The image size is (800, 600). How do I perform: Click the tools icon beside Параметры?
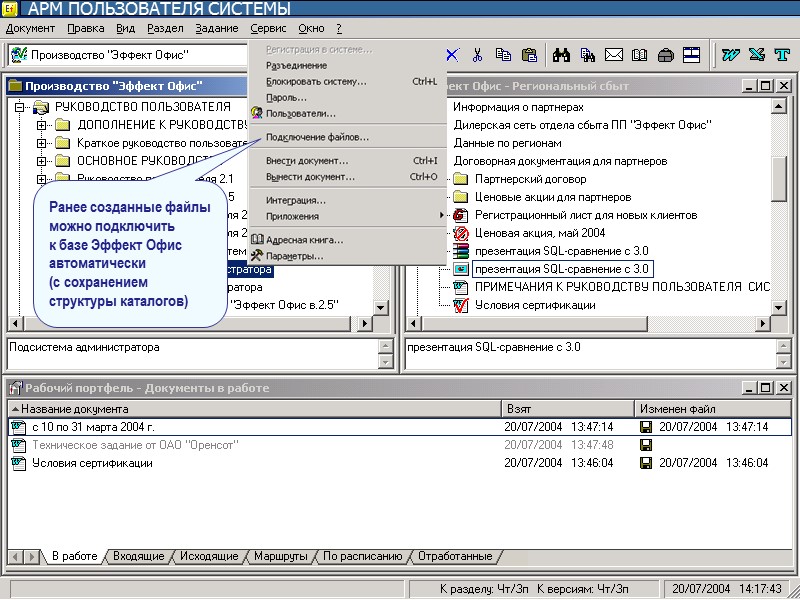(x=257, y=255)
